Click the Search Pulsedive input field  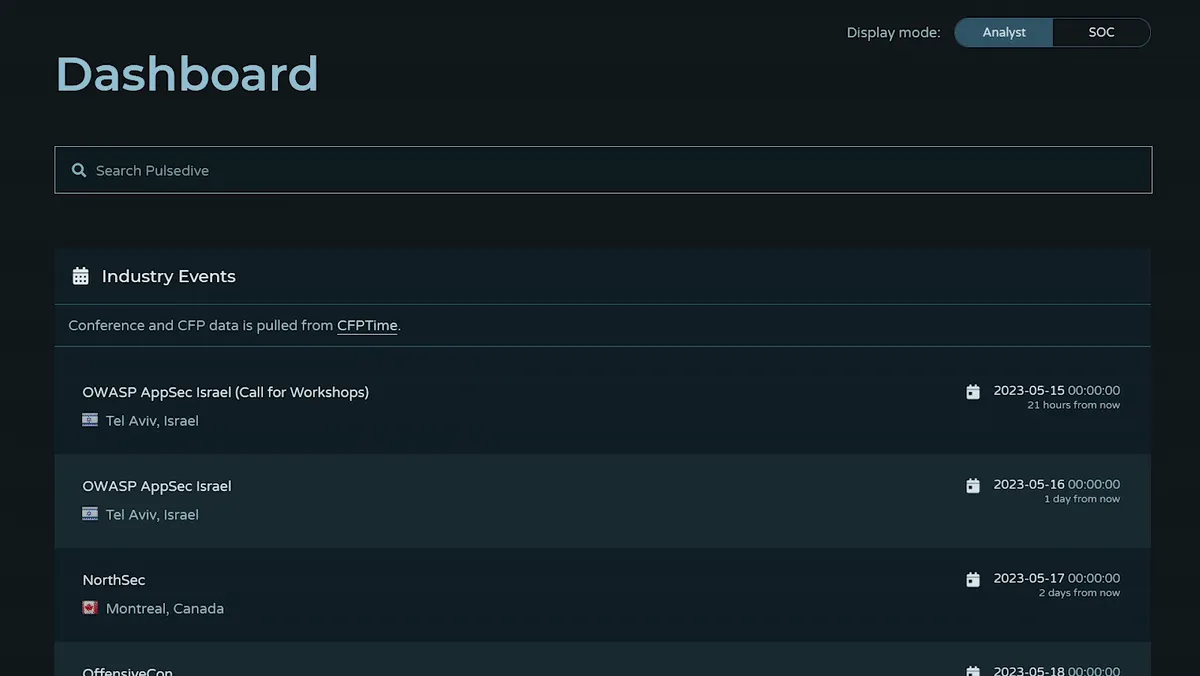coord(603,170)
